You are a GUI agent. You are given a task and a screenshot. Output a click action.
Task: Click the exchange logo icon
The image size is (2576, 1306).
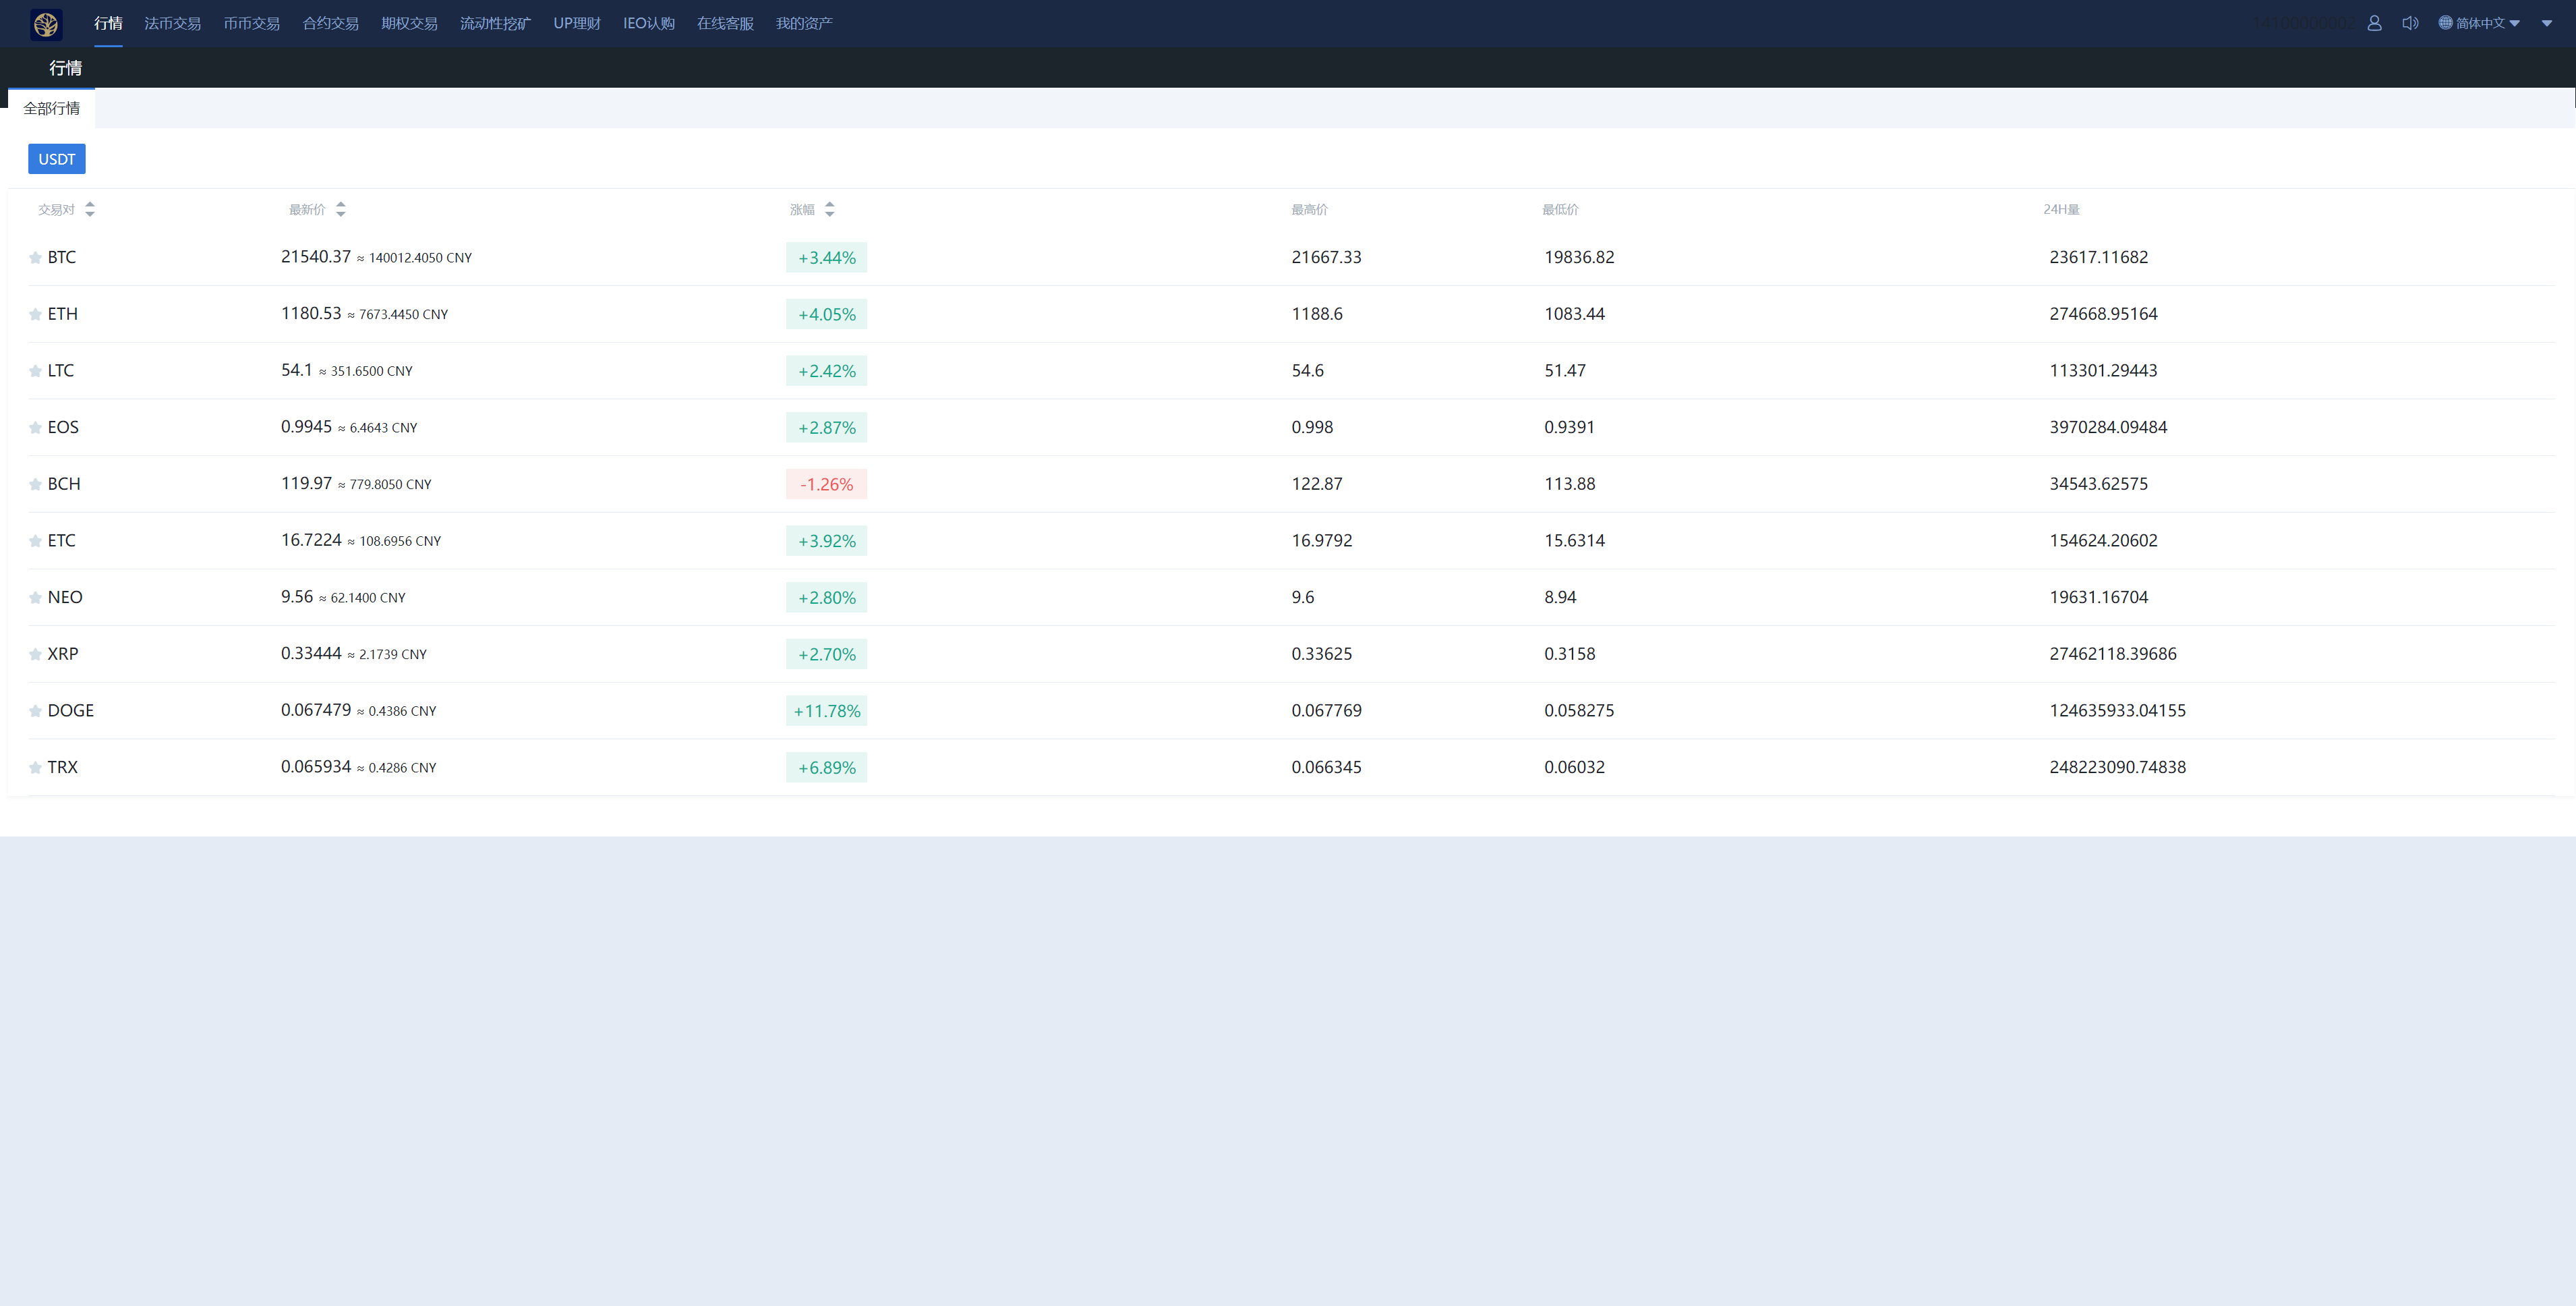pos(46,23)
